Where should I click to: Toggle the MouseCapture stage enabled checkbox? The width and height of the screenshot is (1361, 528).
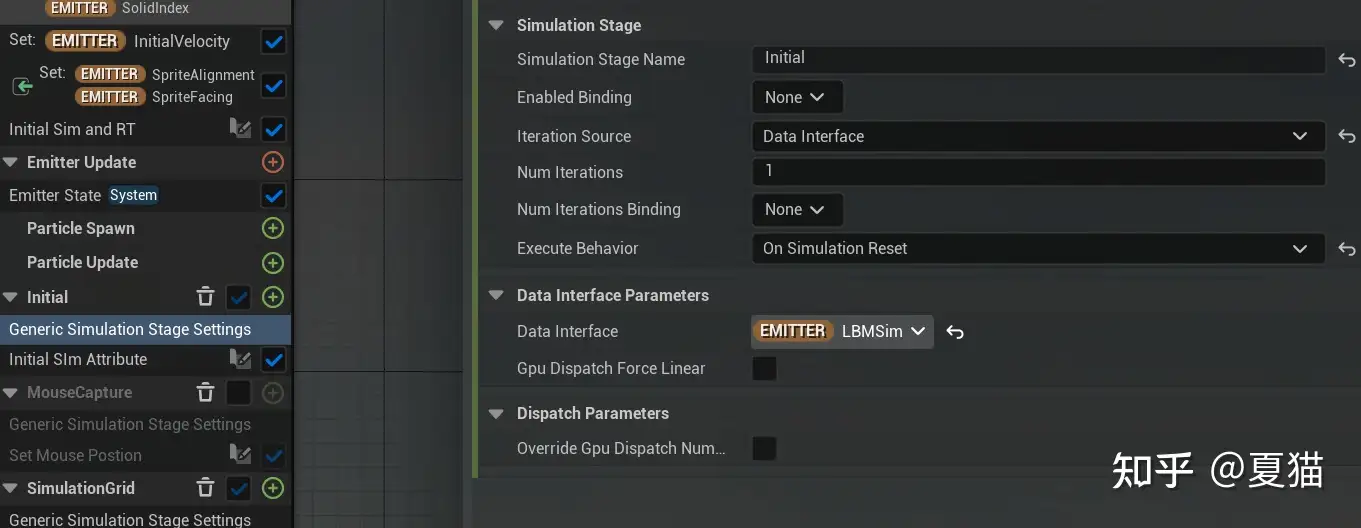(238, 393)
